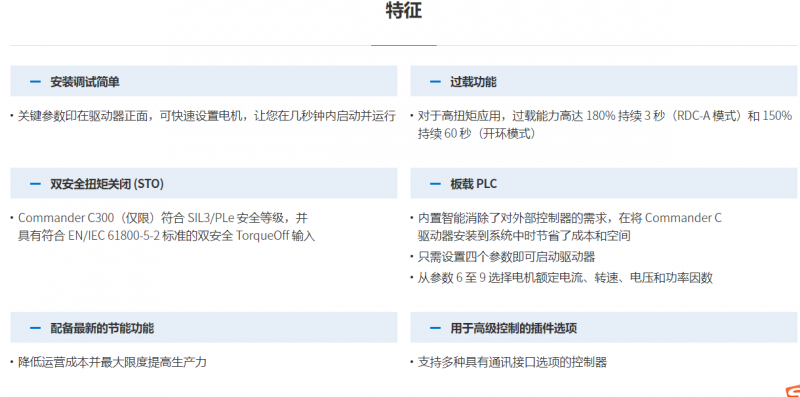Click the minus icon beside 双安全扭矩关闭 (STO)

coord(35,184)
